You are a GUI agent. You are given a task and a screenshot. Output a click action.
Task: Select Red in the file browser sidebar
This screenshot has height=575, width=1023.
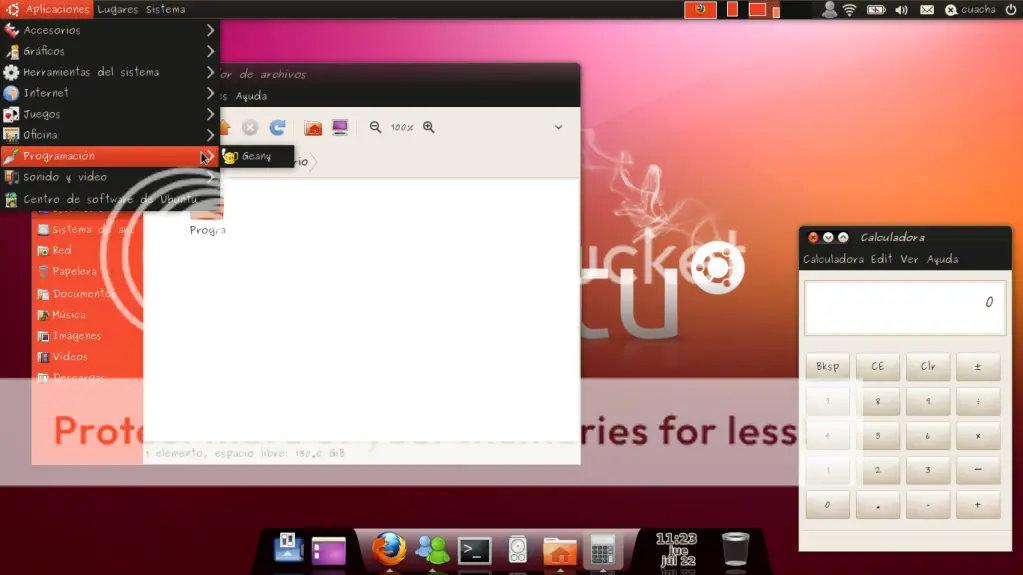(x=62, y=250)
